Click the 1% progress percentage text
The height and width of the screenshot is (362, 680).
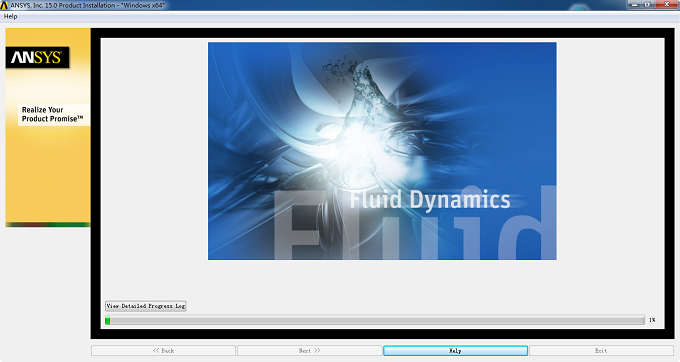pyautogui.click(x=652, y=320)
